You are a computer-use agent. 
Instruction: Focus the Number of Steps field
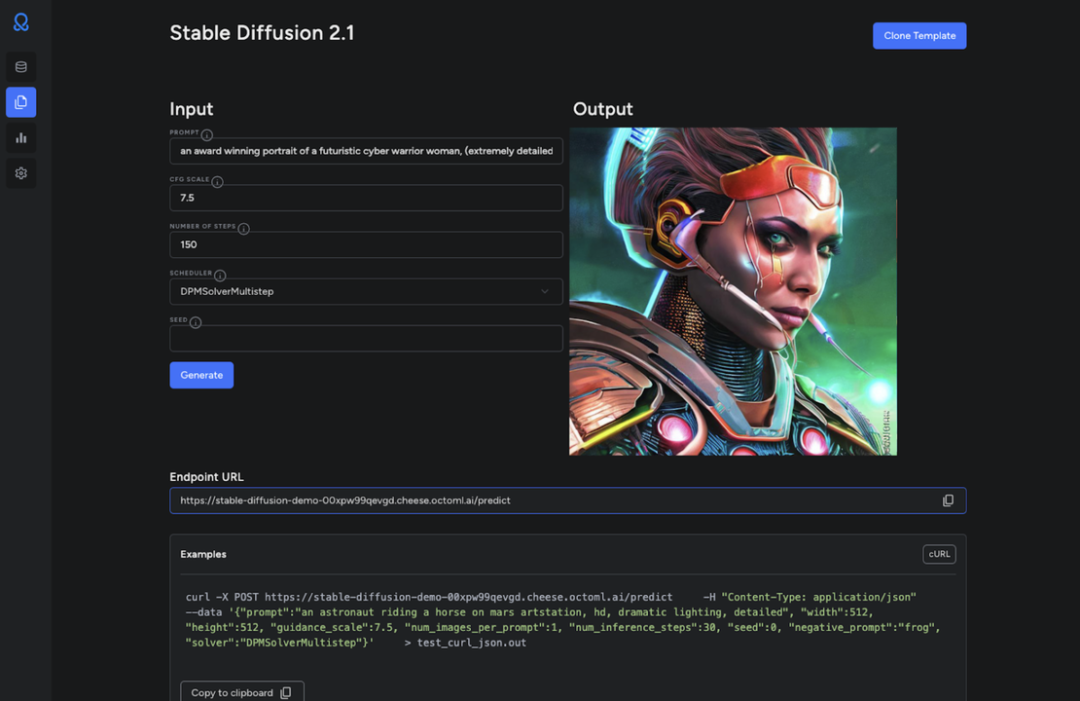pos(366,244)
